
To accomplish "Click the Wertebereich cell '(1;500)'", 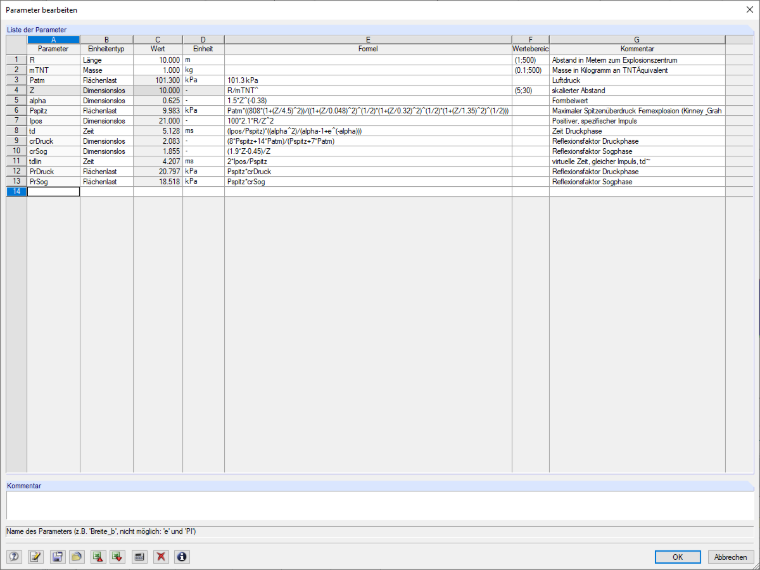I will (531, 61).
